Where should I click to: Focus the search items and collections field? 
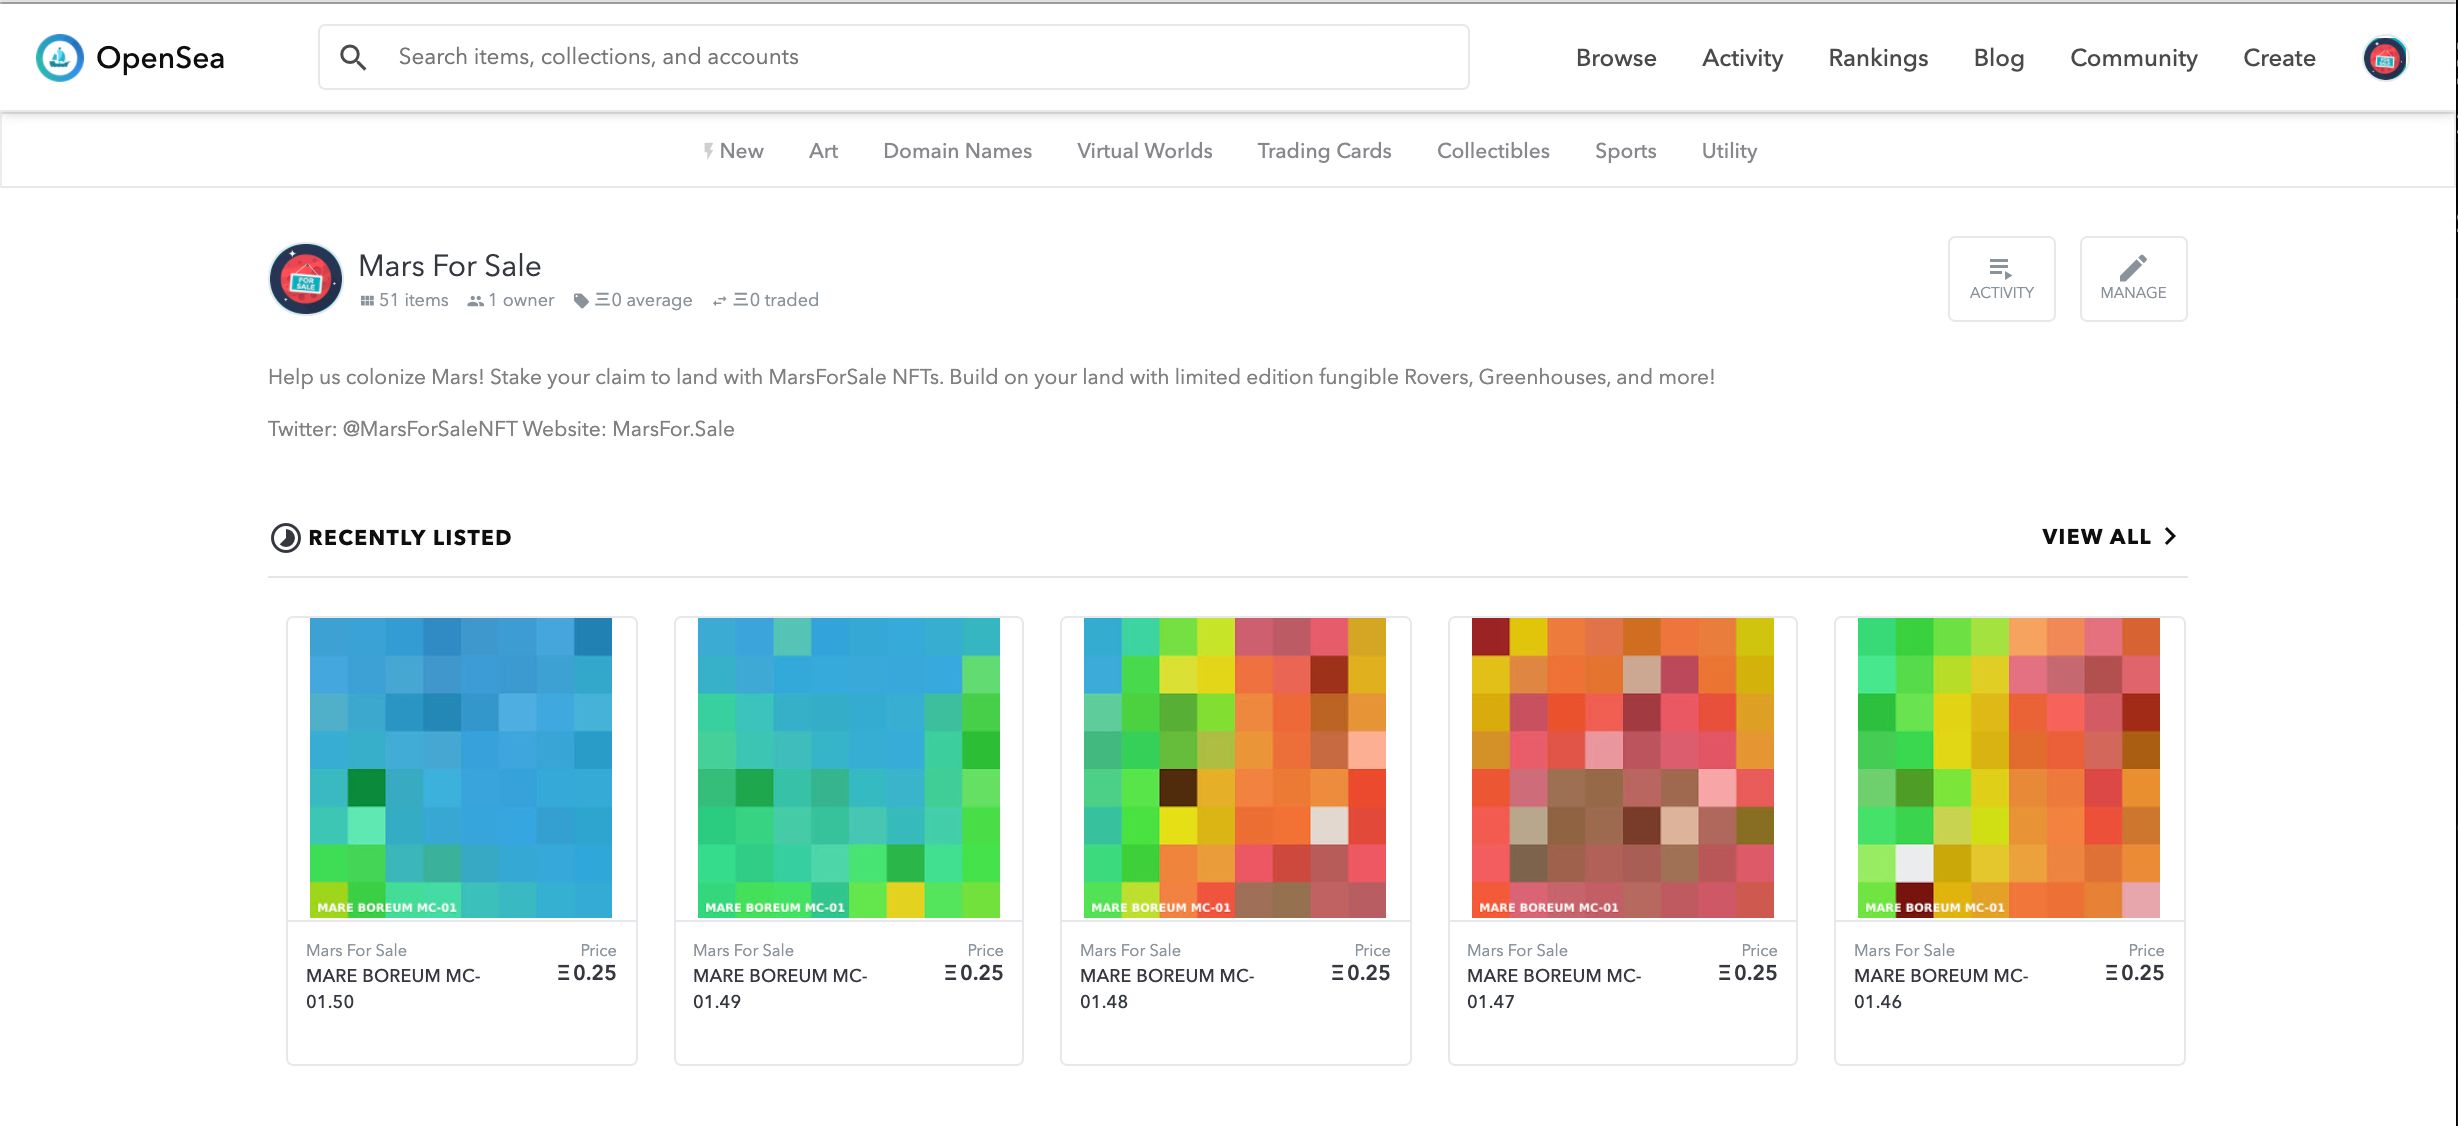894,57
